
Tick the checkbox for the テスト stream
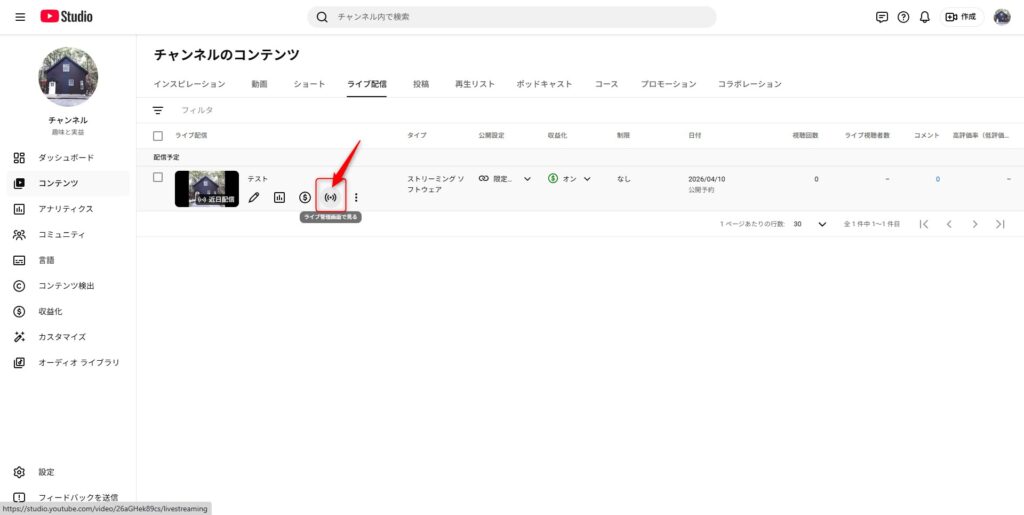point(158,177)
